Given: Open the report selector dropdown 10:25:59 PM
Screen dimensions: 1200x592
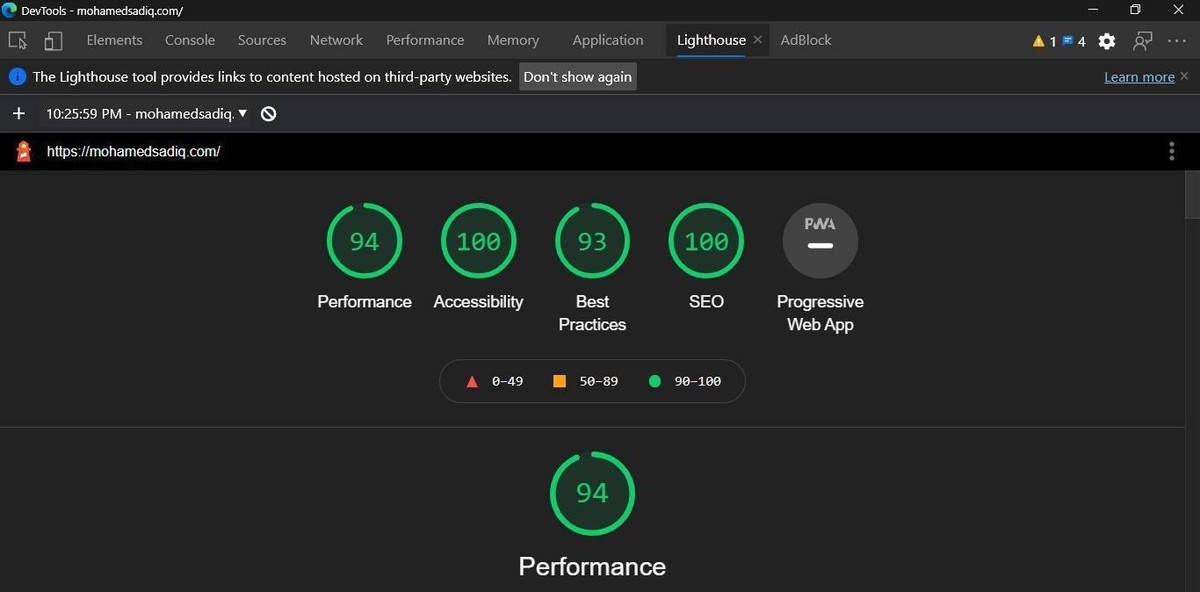Looking at the screenshot, I should pyautogui.click(x=146, y=114).
